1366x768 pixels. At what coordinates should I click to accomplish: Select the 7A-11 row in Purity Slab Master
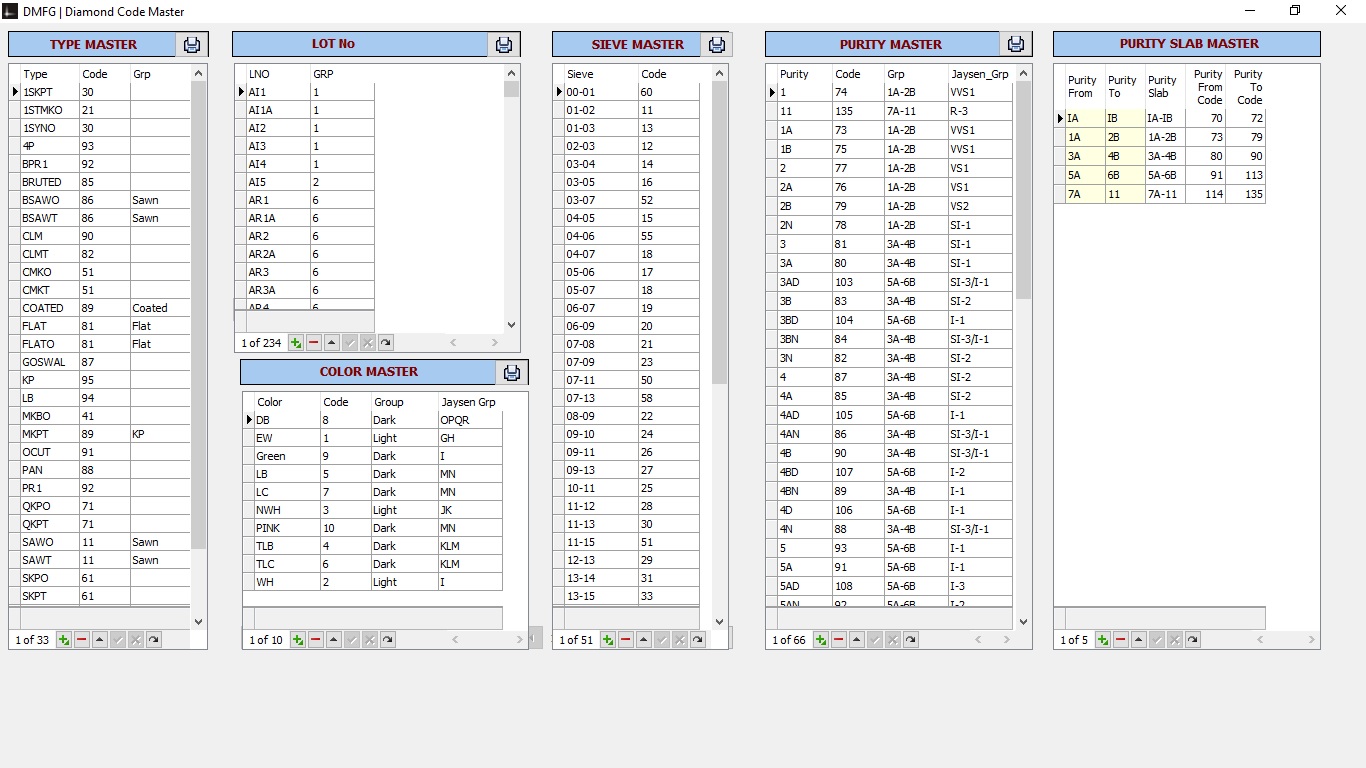point(1160,194)
